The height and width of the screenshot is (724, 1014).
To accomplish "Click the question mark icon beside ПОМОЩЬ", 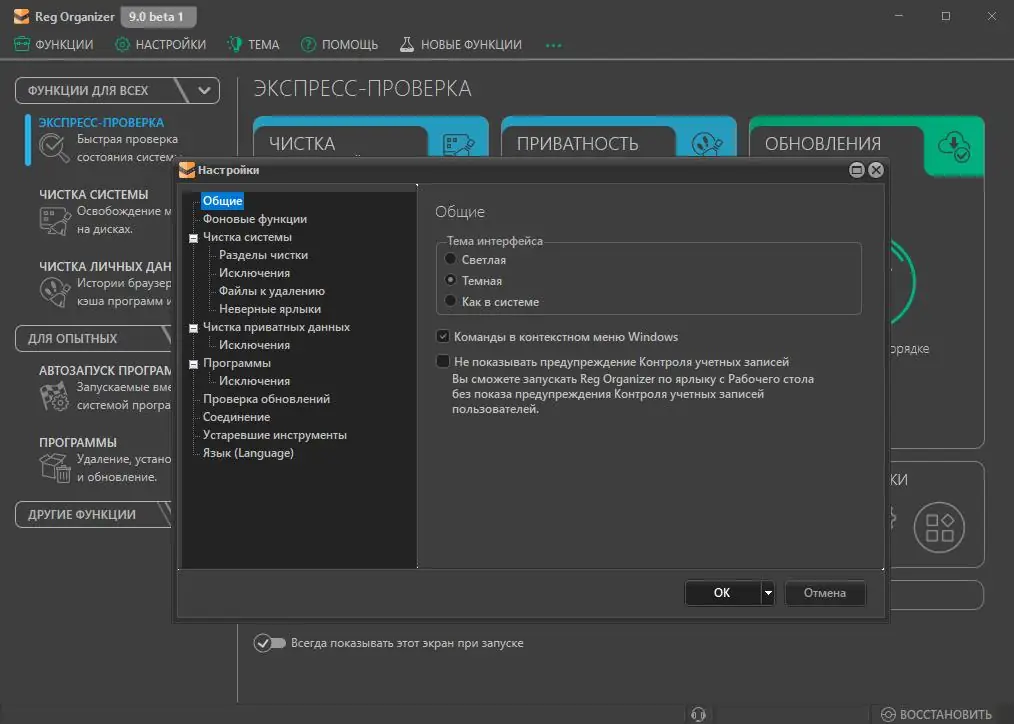I will pos(308,45).
